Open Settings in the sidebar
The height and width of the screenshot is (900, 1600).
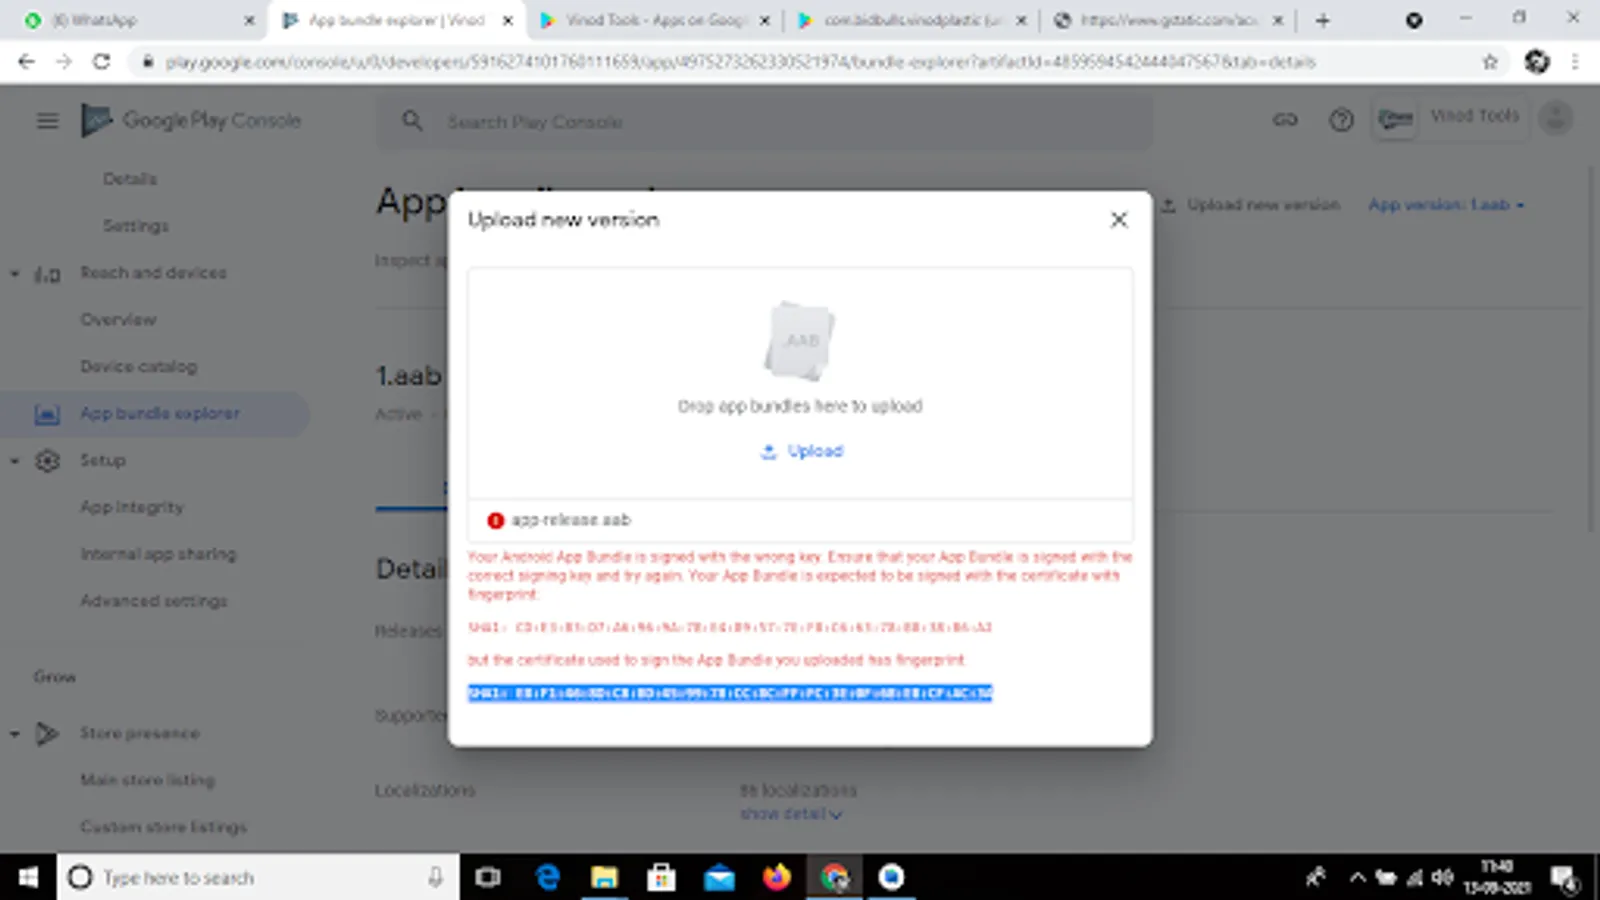(136, 226)
